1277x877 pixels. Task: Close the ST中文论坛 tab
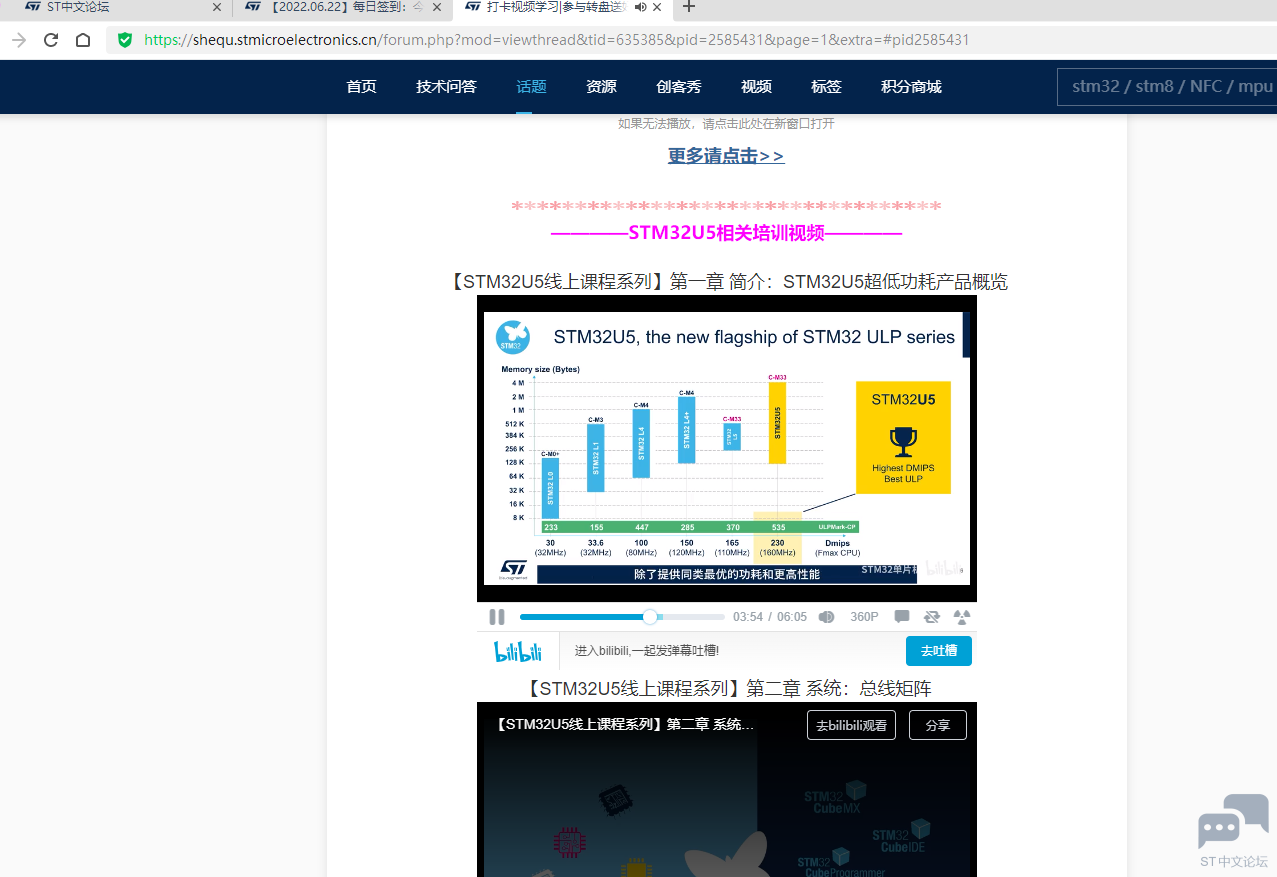217,7
